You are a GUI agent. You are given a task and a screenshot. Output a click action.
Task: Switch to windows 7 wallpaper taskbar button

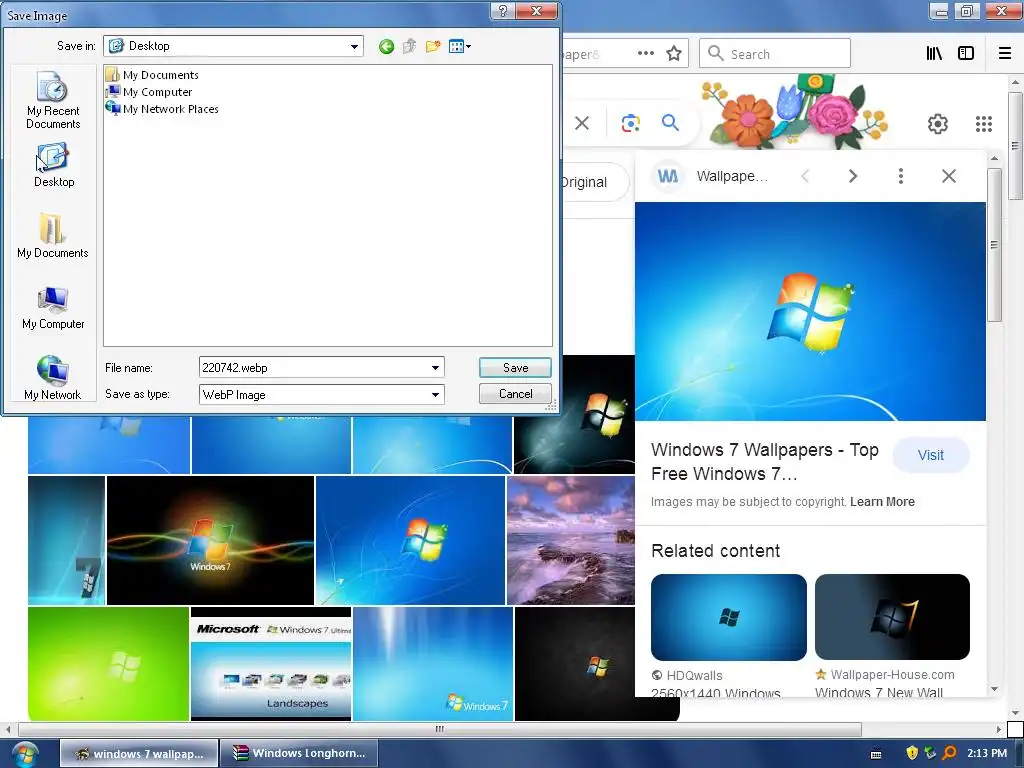point(139,754)
